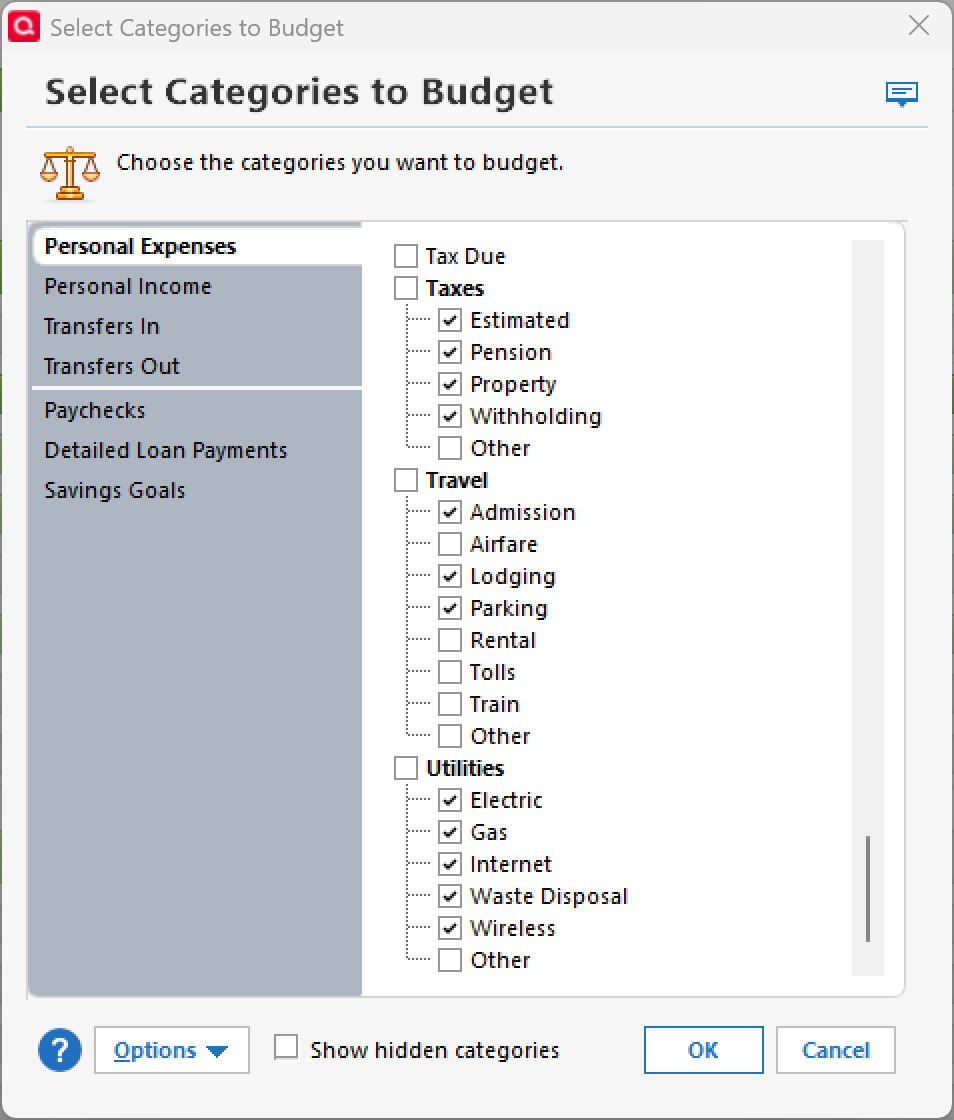This screenshot has width=954, height=1120.
Task: Click the blue help question mark icon
Action: coord(60,1050)
